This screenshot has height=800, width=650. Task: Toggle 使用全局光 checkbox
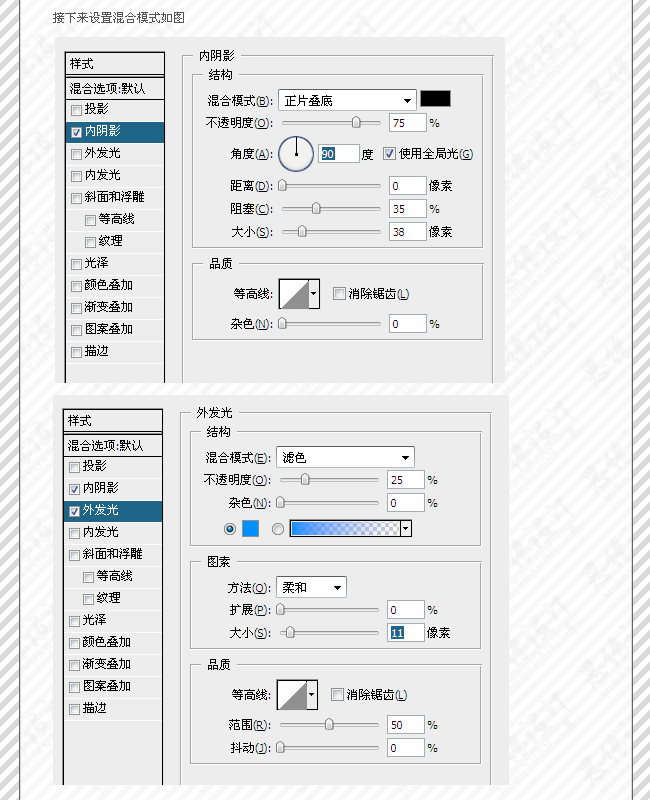(x=390, y=154)
